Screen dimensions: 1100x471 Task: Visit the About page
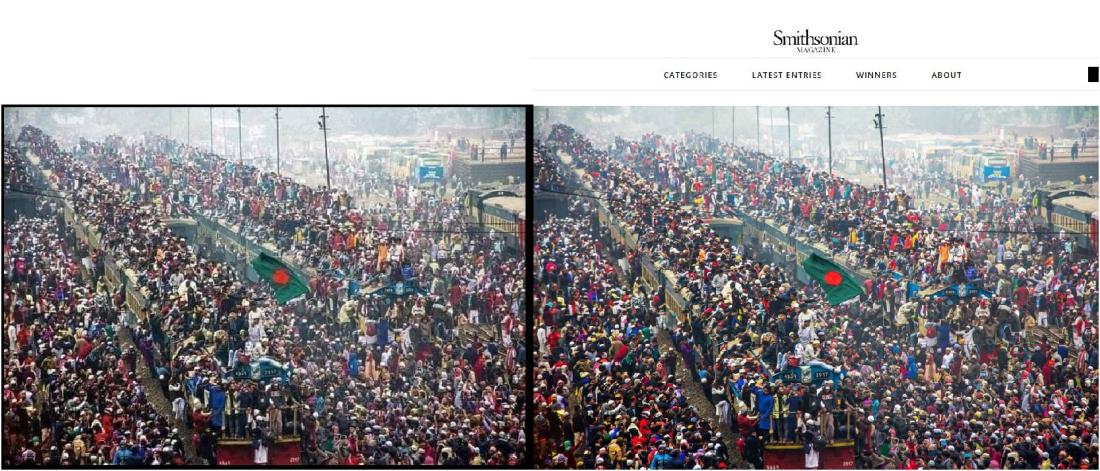(946, 75)
